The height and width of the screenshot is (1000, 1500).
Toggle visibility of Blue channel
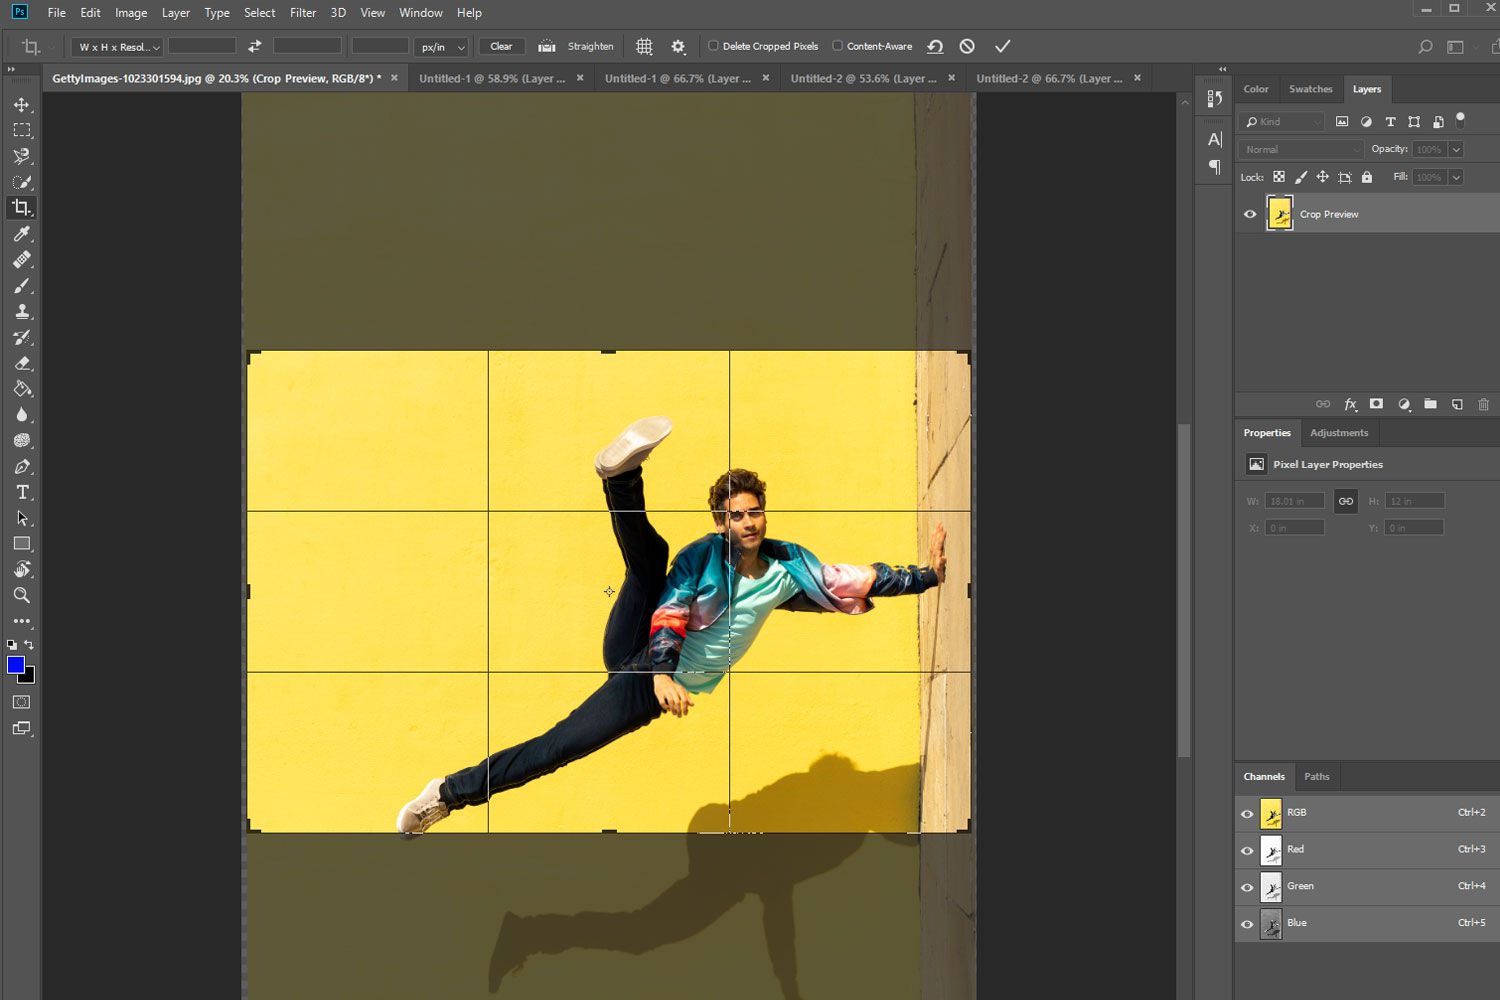coord(1247,924)
